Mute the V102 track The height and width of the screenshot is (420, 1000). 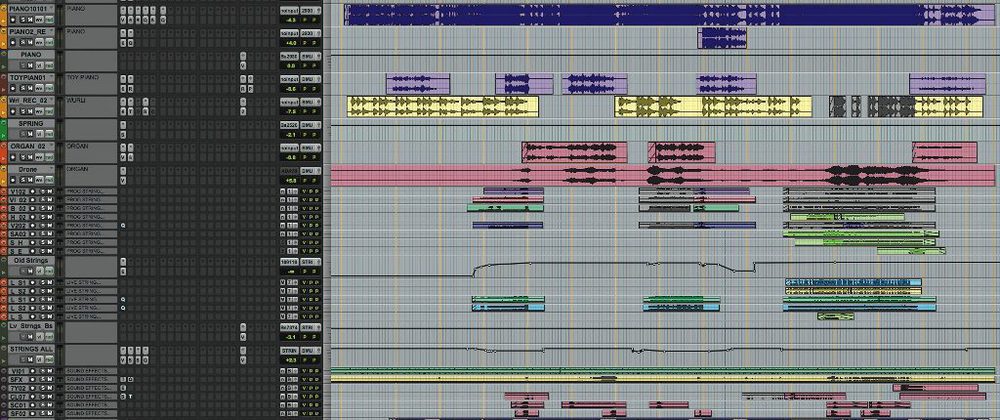coord(50,191)
